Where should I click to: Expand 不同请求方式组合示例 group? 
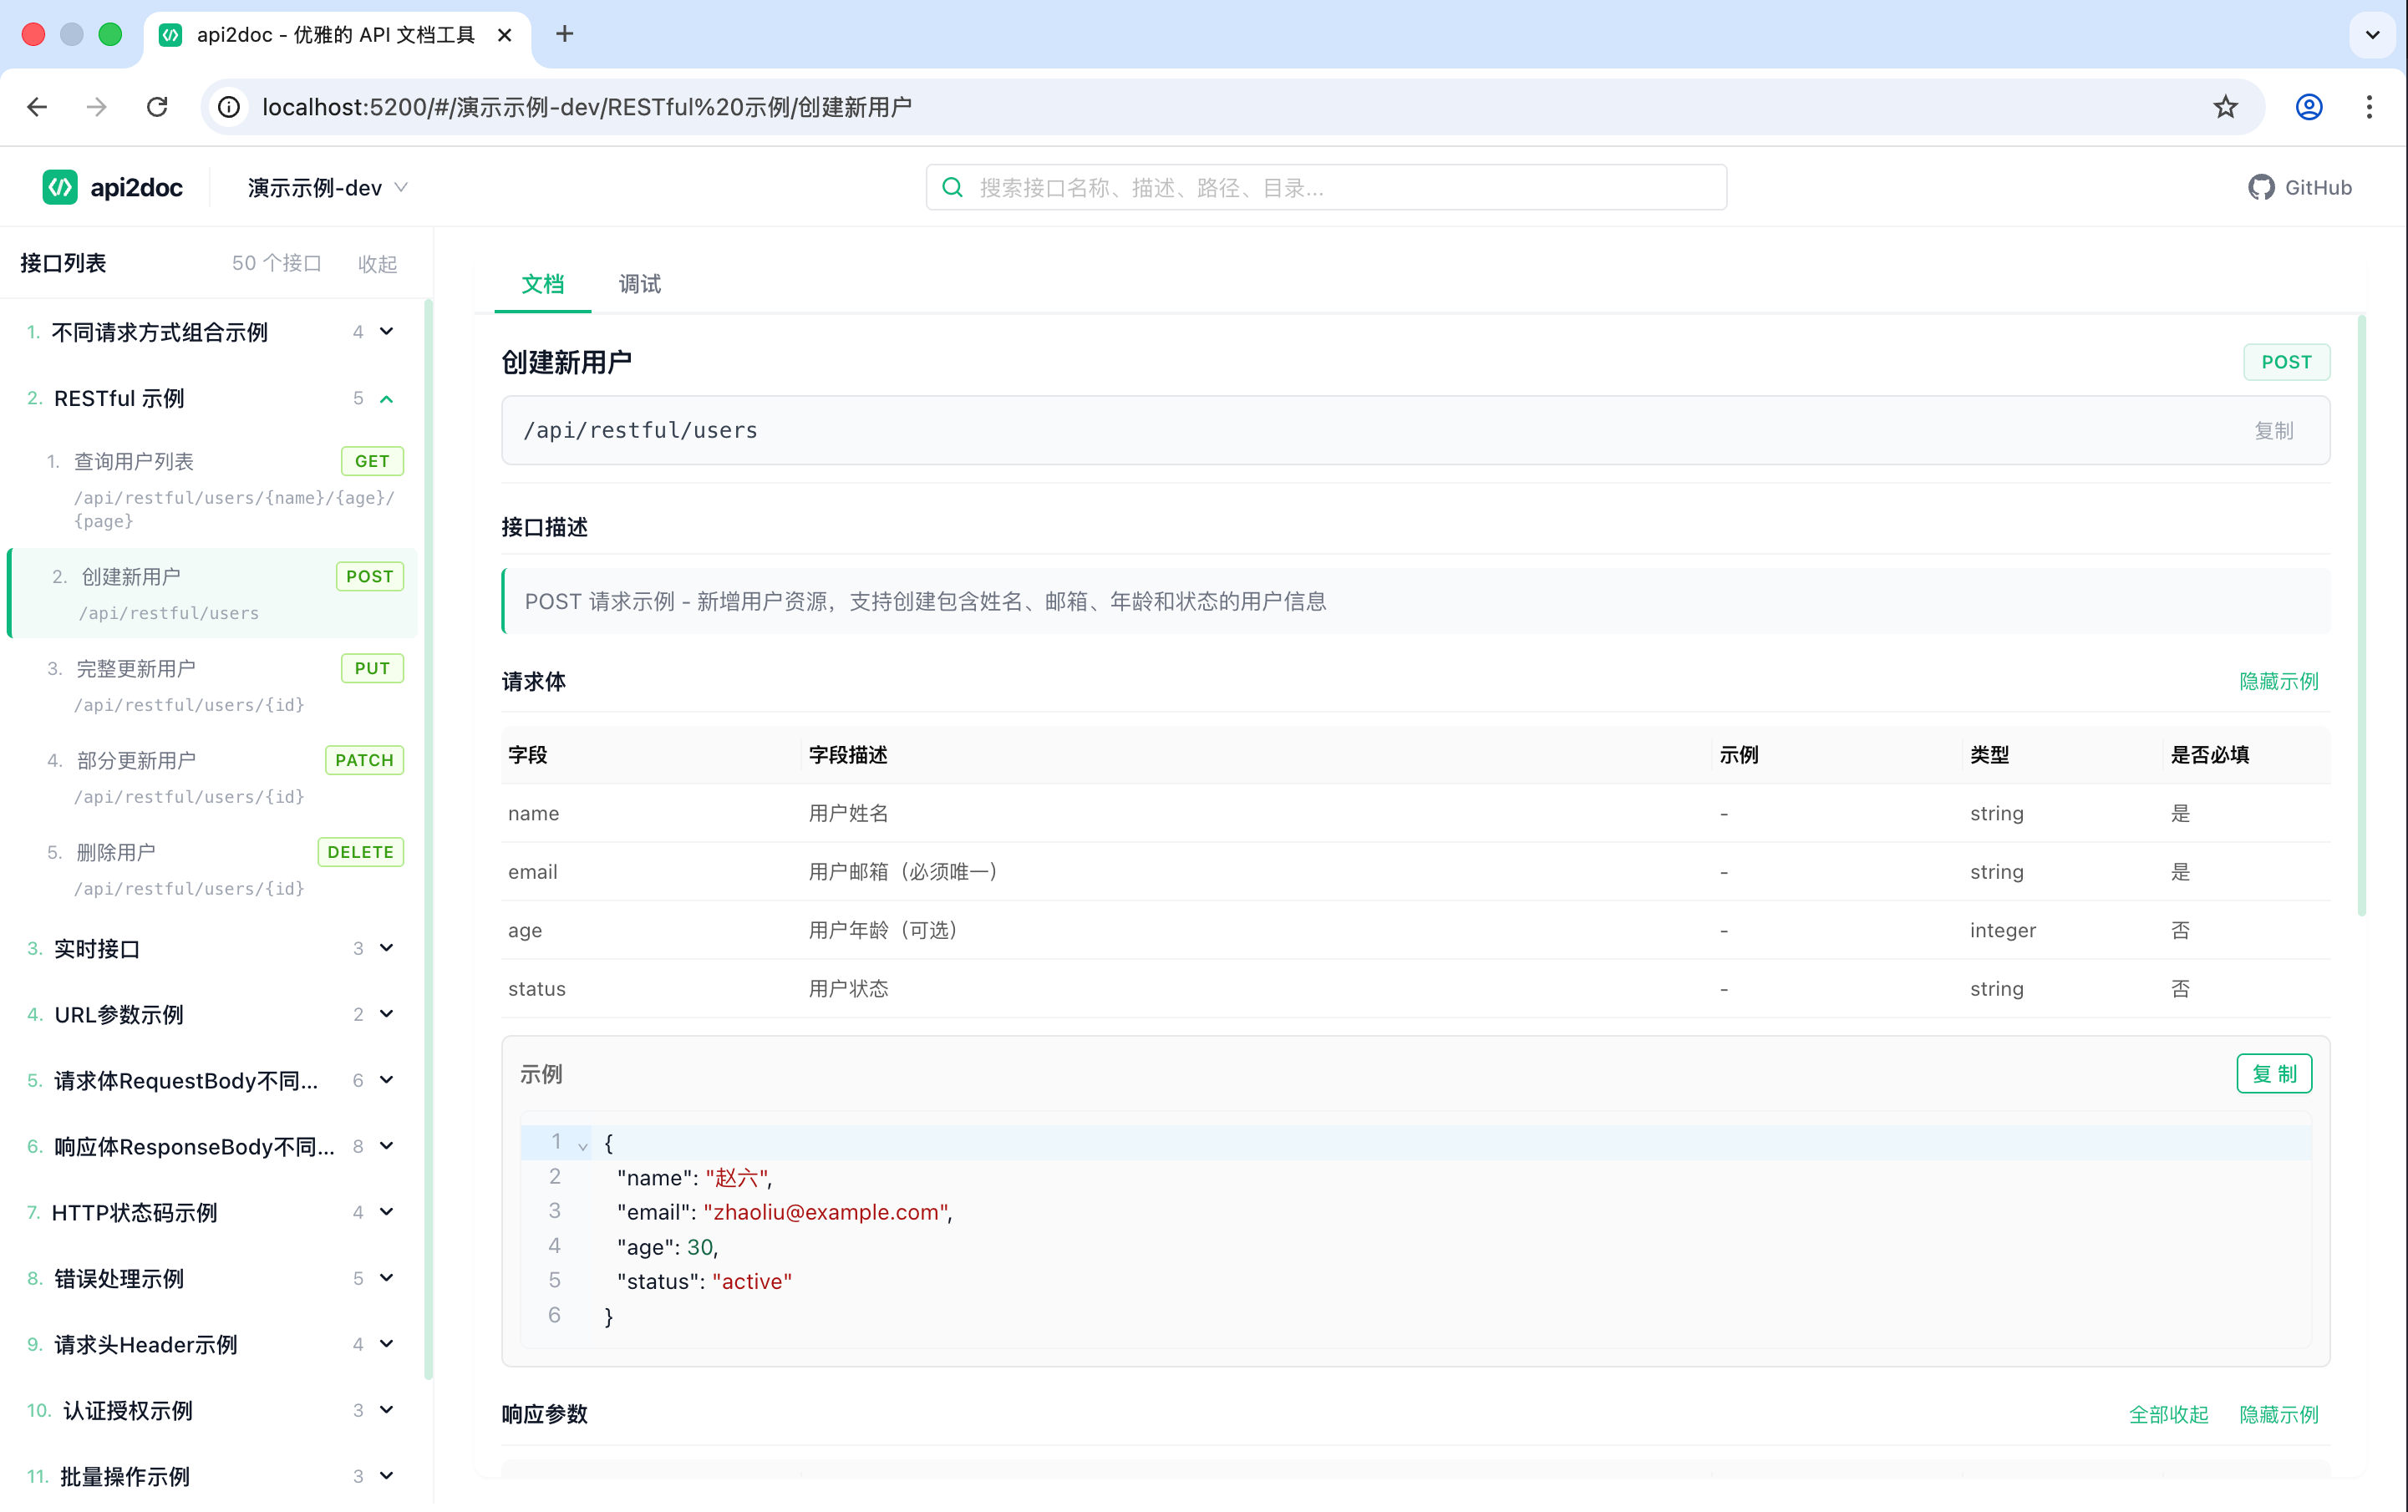pos(212,332)
